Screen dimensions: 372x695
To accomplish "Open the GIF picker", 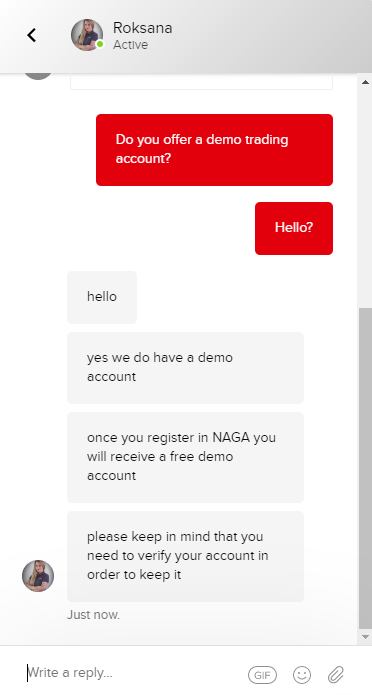I will point(262,675).
